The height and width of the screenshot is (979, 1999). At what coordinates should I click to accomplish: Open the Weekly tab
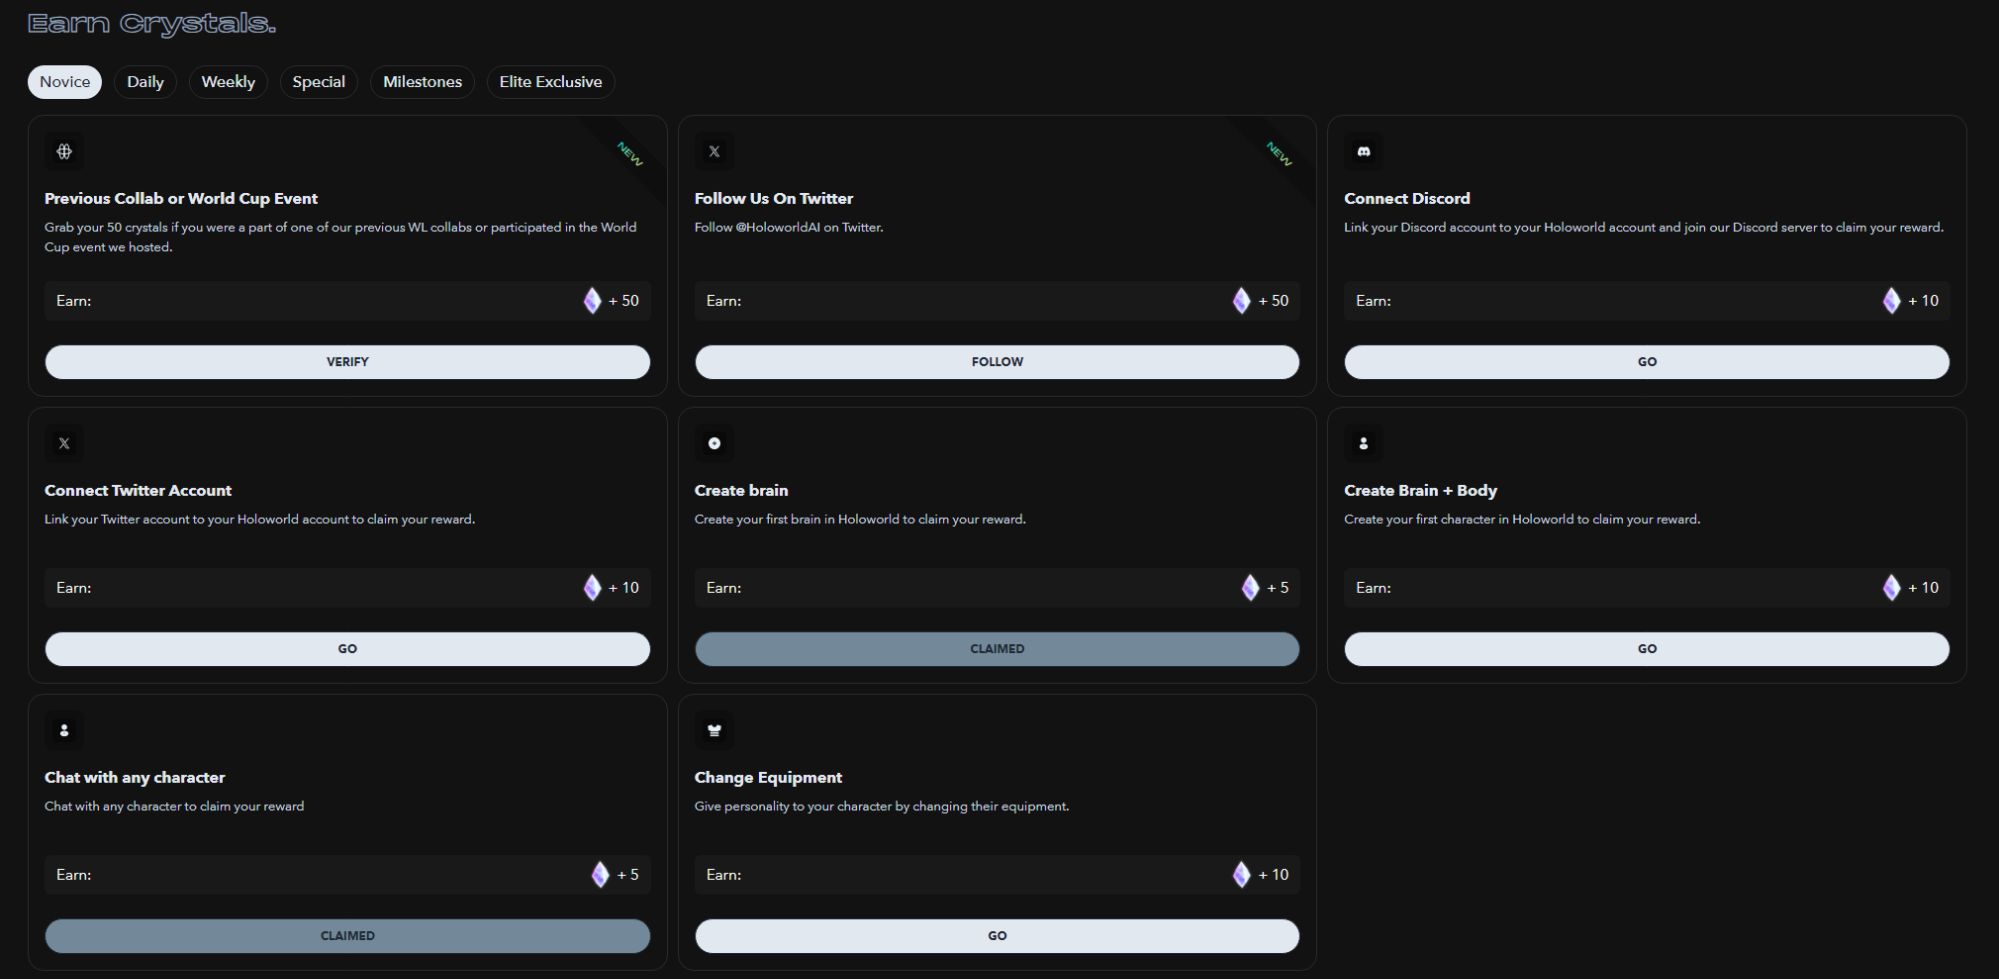point(228,82)
